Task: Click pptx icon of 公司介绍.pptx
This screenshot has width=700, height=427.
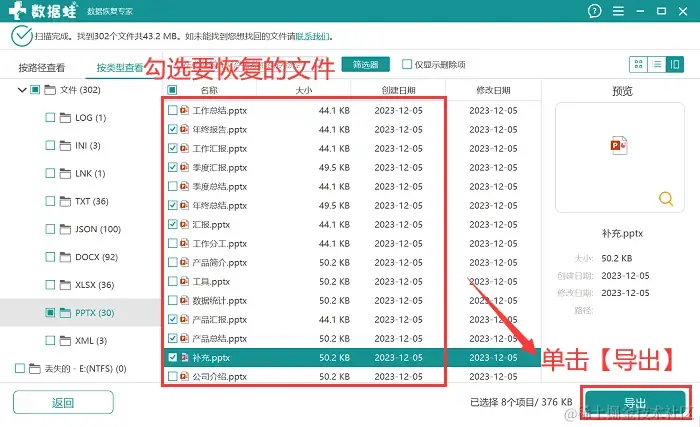Action: click(x=184, y=377)
